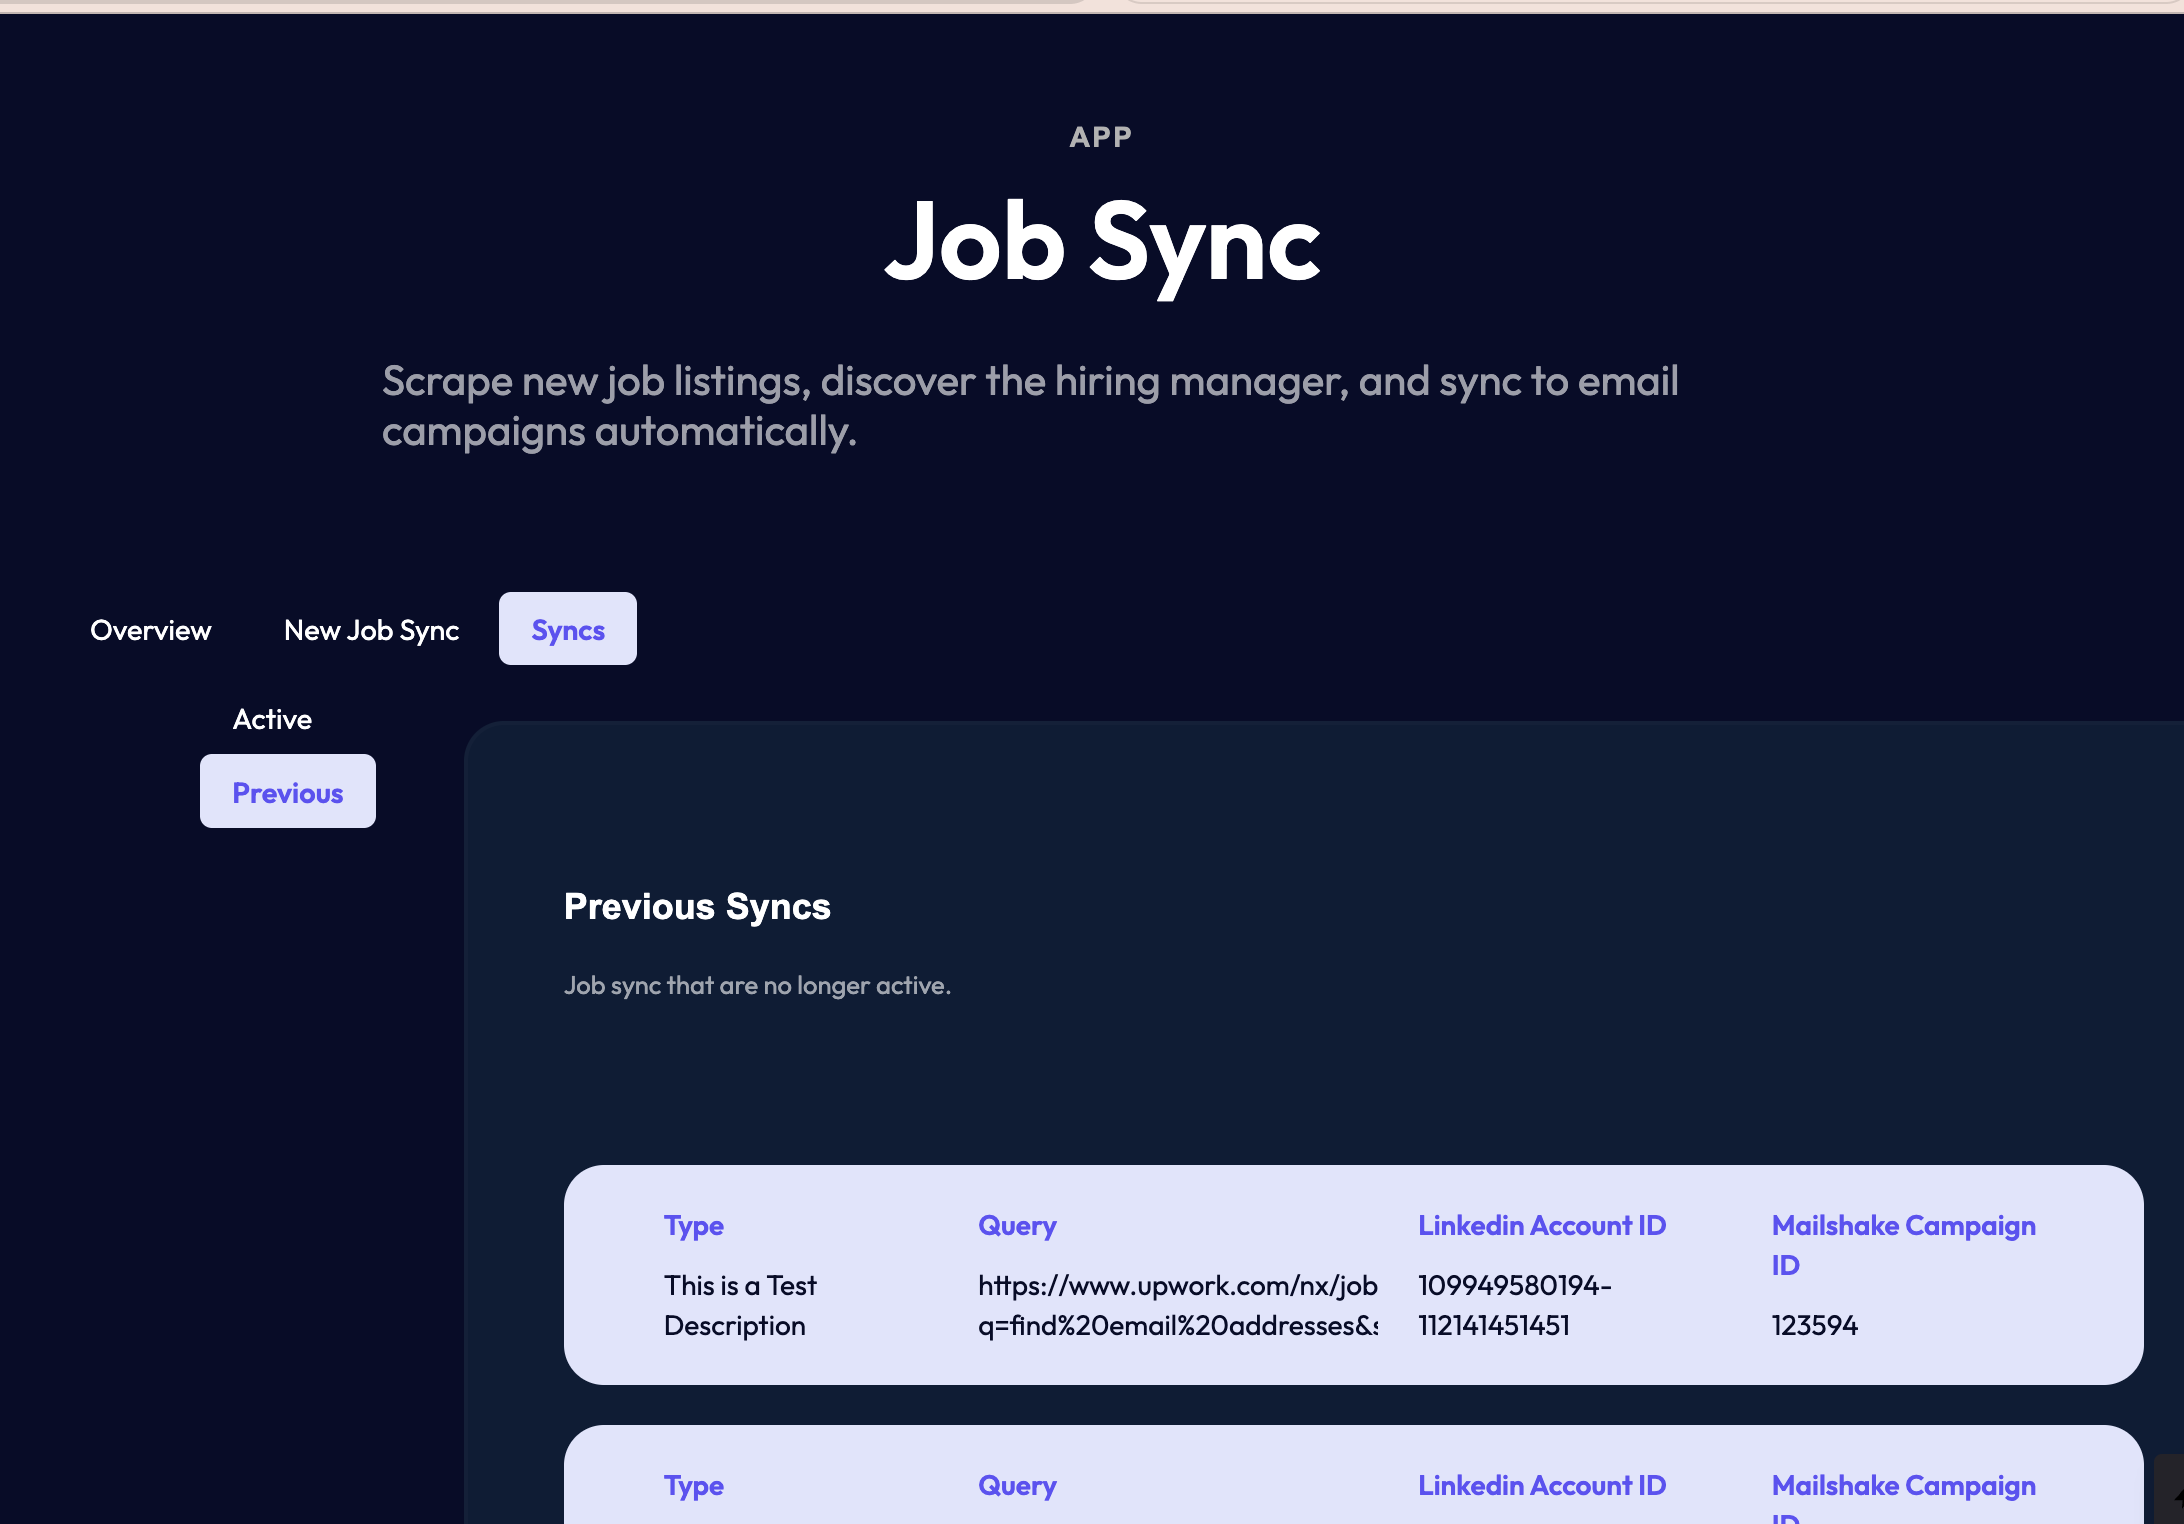Click the first sync card's Type header
Screen dimensions: 2184x1524
[x=693, y=1226]
